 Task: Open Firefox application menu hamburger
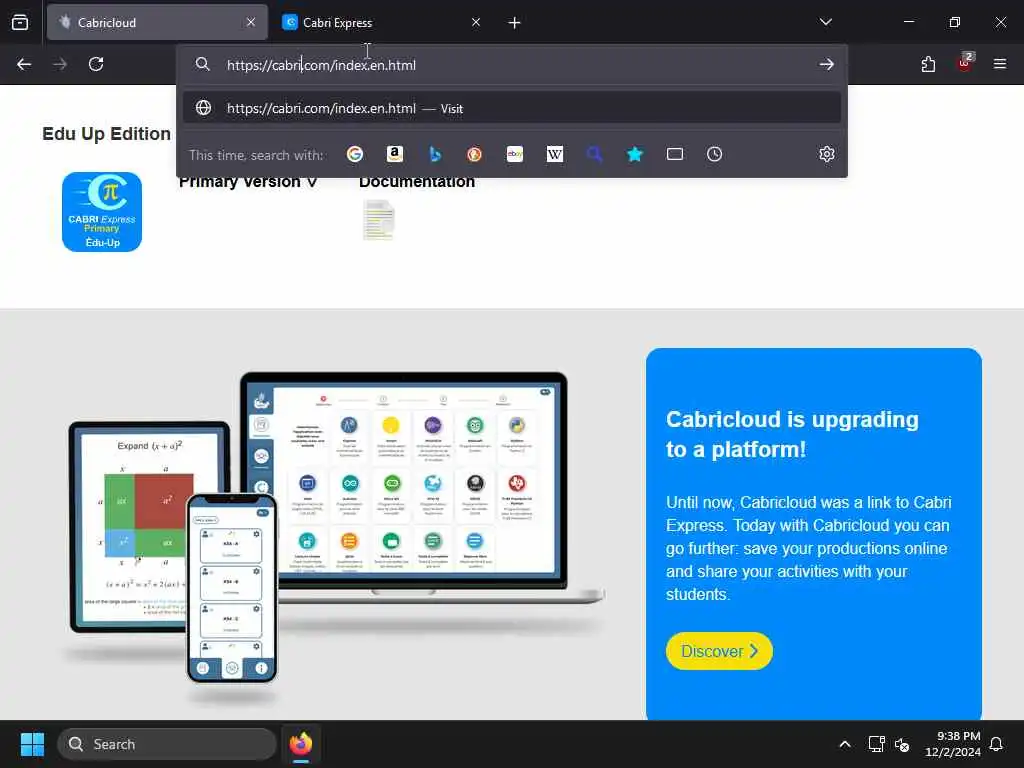click(1000, 64)
